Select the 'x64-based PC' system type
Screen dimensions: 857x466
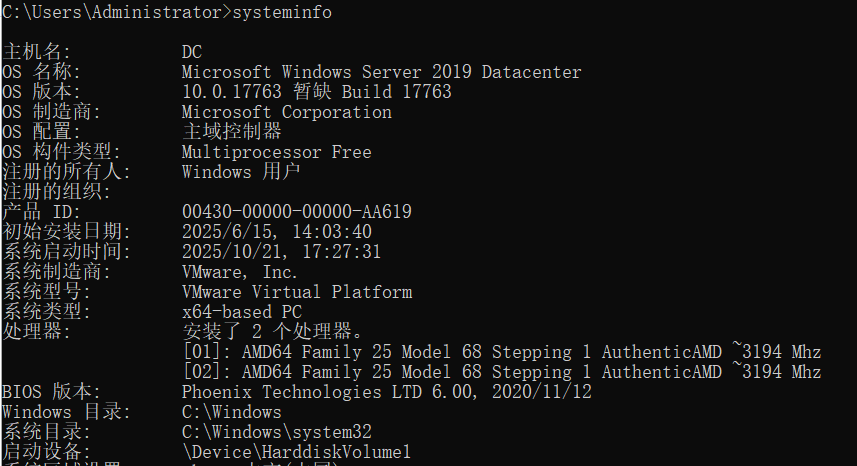coord(242,311)
